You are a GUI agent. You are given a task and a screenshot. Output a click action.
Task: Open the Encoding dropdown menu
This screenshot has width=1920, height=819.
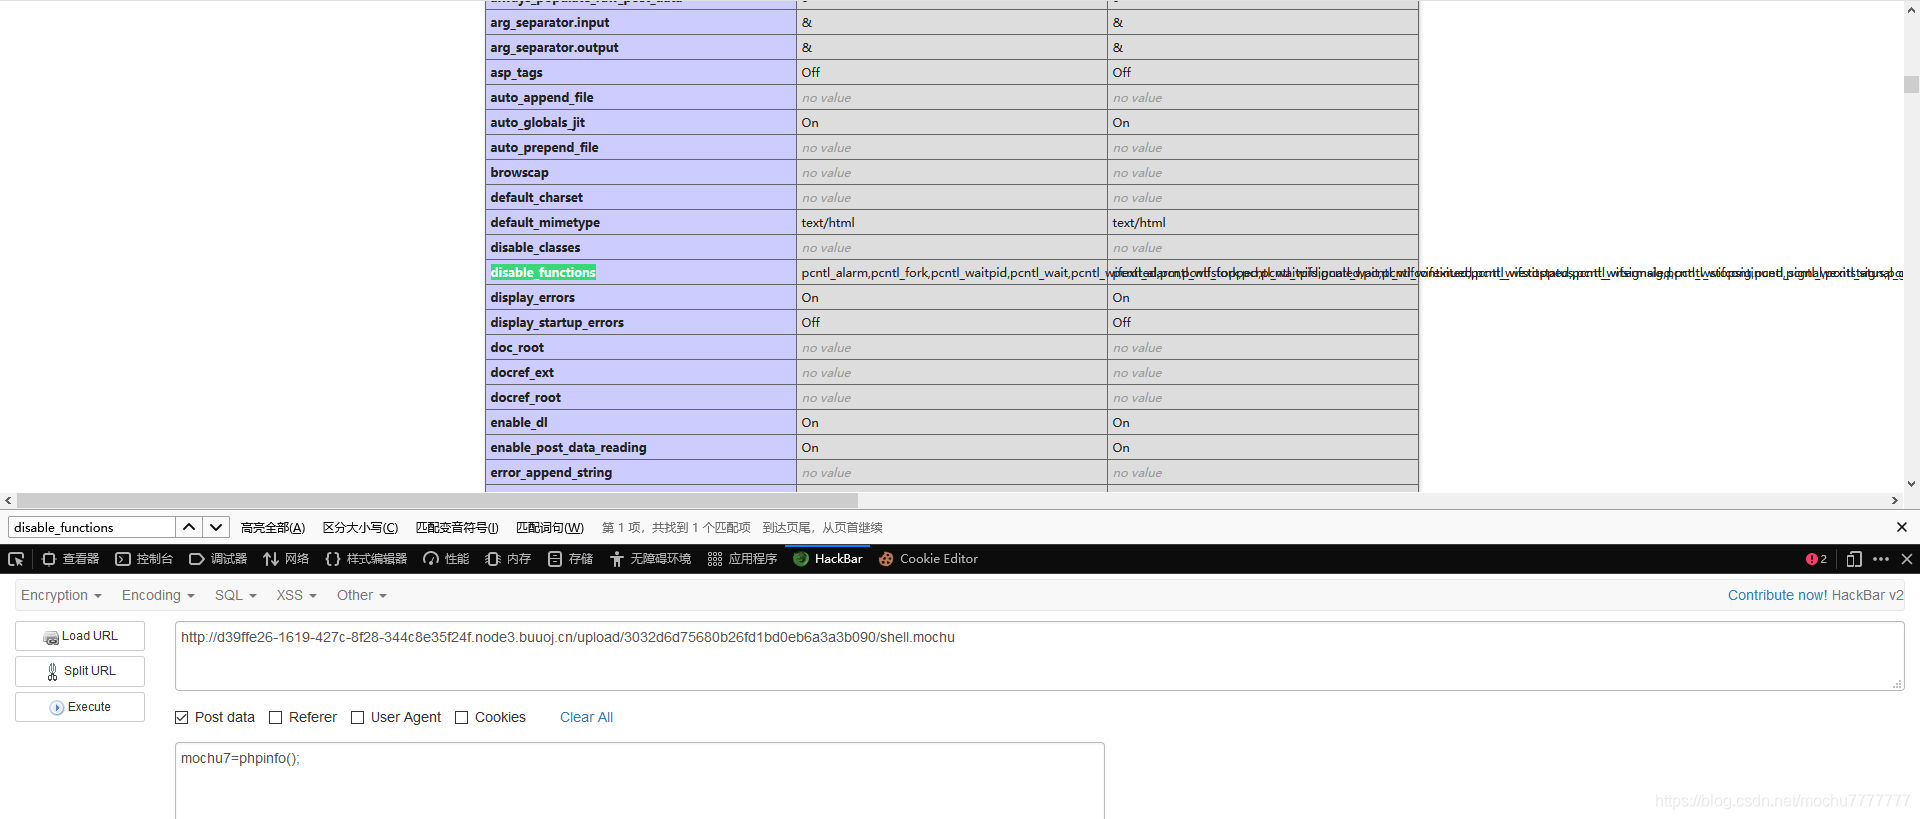158,595
